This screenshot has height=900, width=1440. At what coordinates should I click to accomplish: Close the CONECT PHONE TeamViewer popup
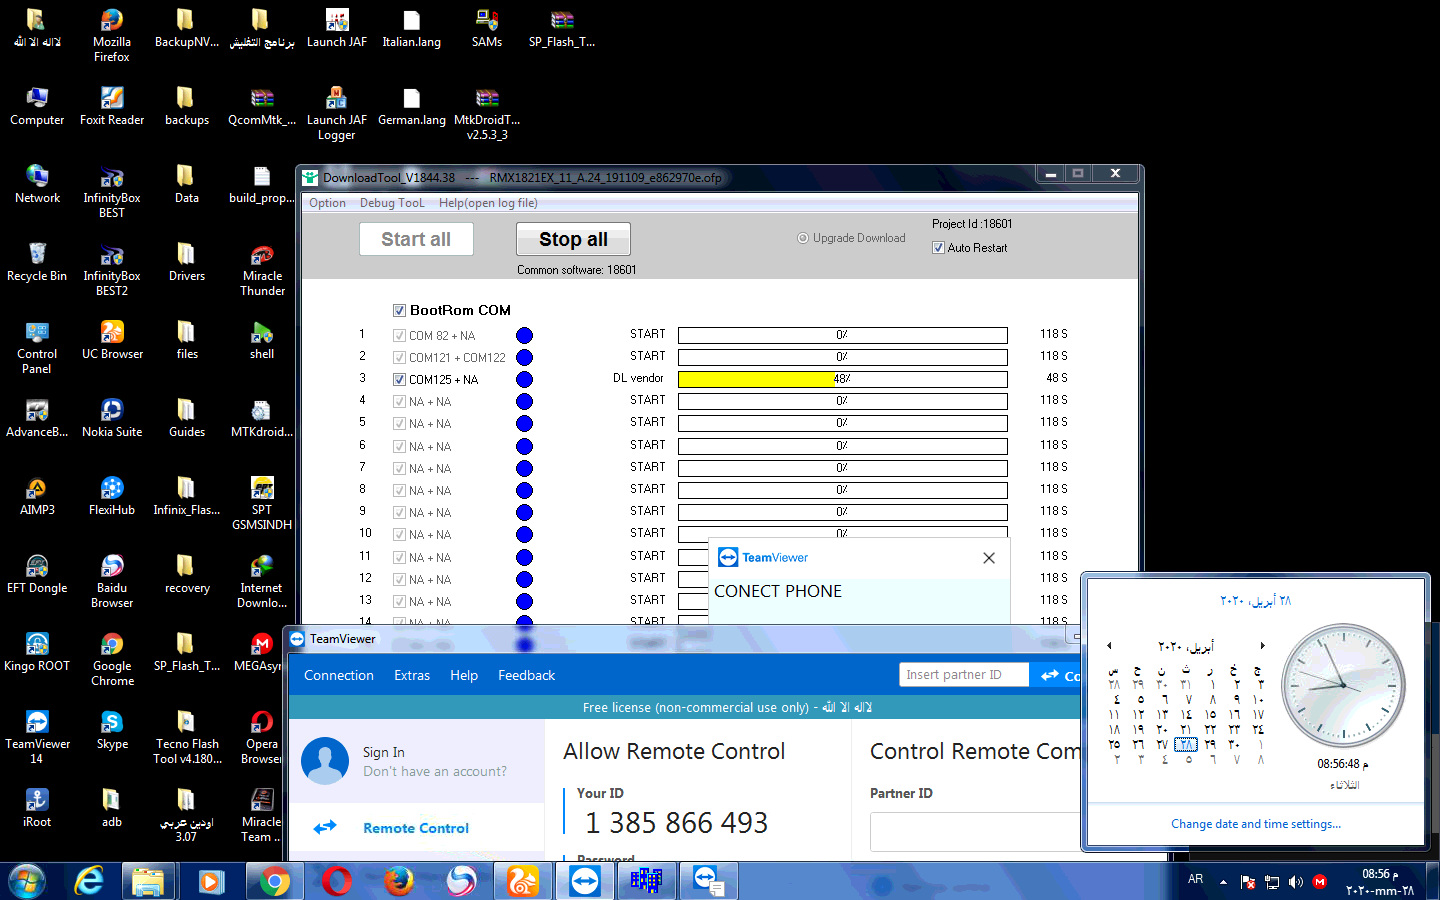pyautogui.click(x=989, y=558)
